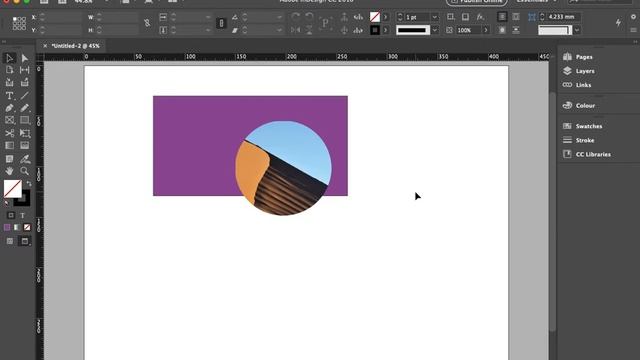640x360 pixels.
Task: Open the corner shape dropdown
Action: pos(577,30)
